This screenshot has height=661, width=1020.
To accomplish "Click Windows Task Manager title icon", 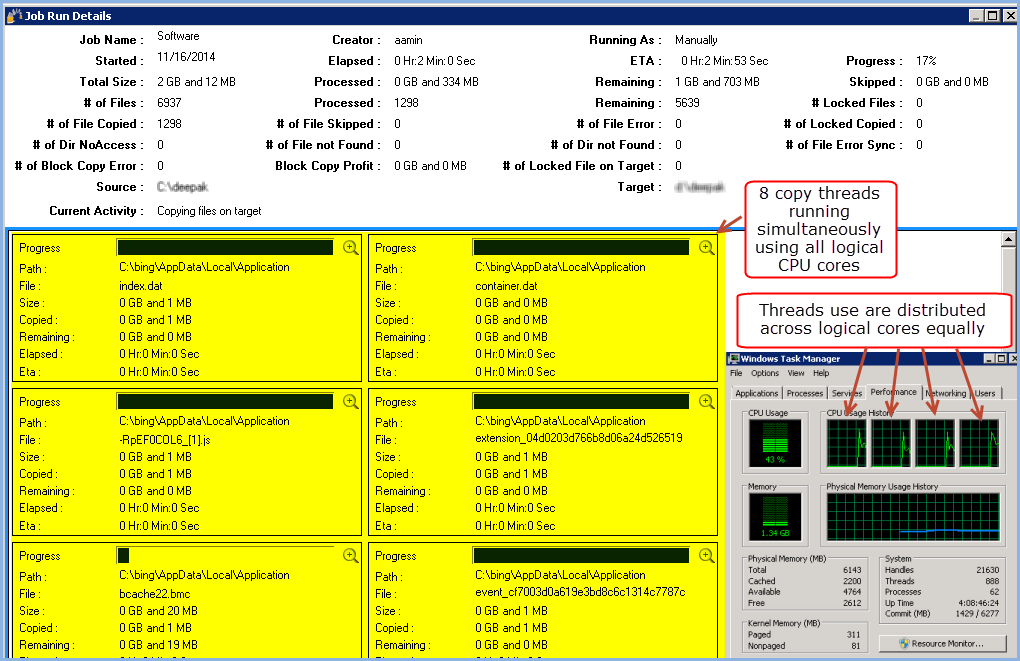I will click(x=734, y=358).
